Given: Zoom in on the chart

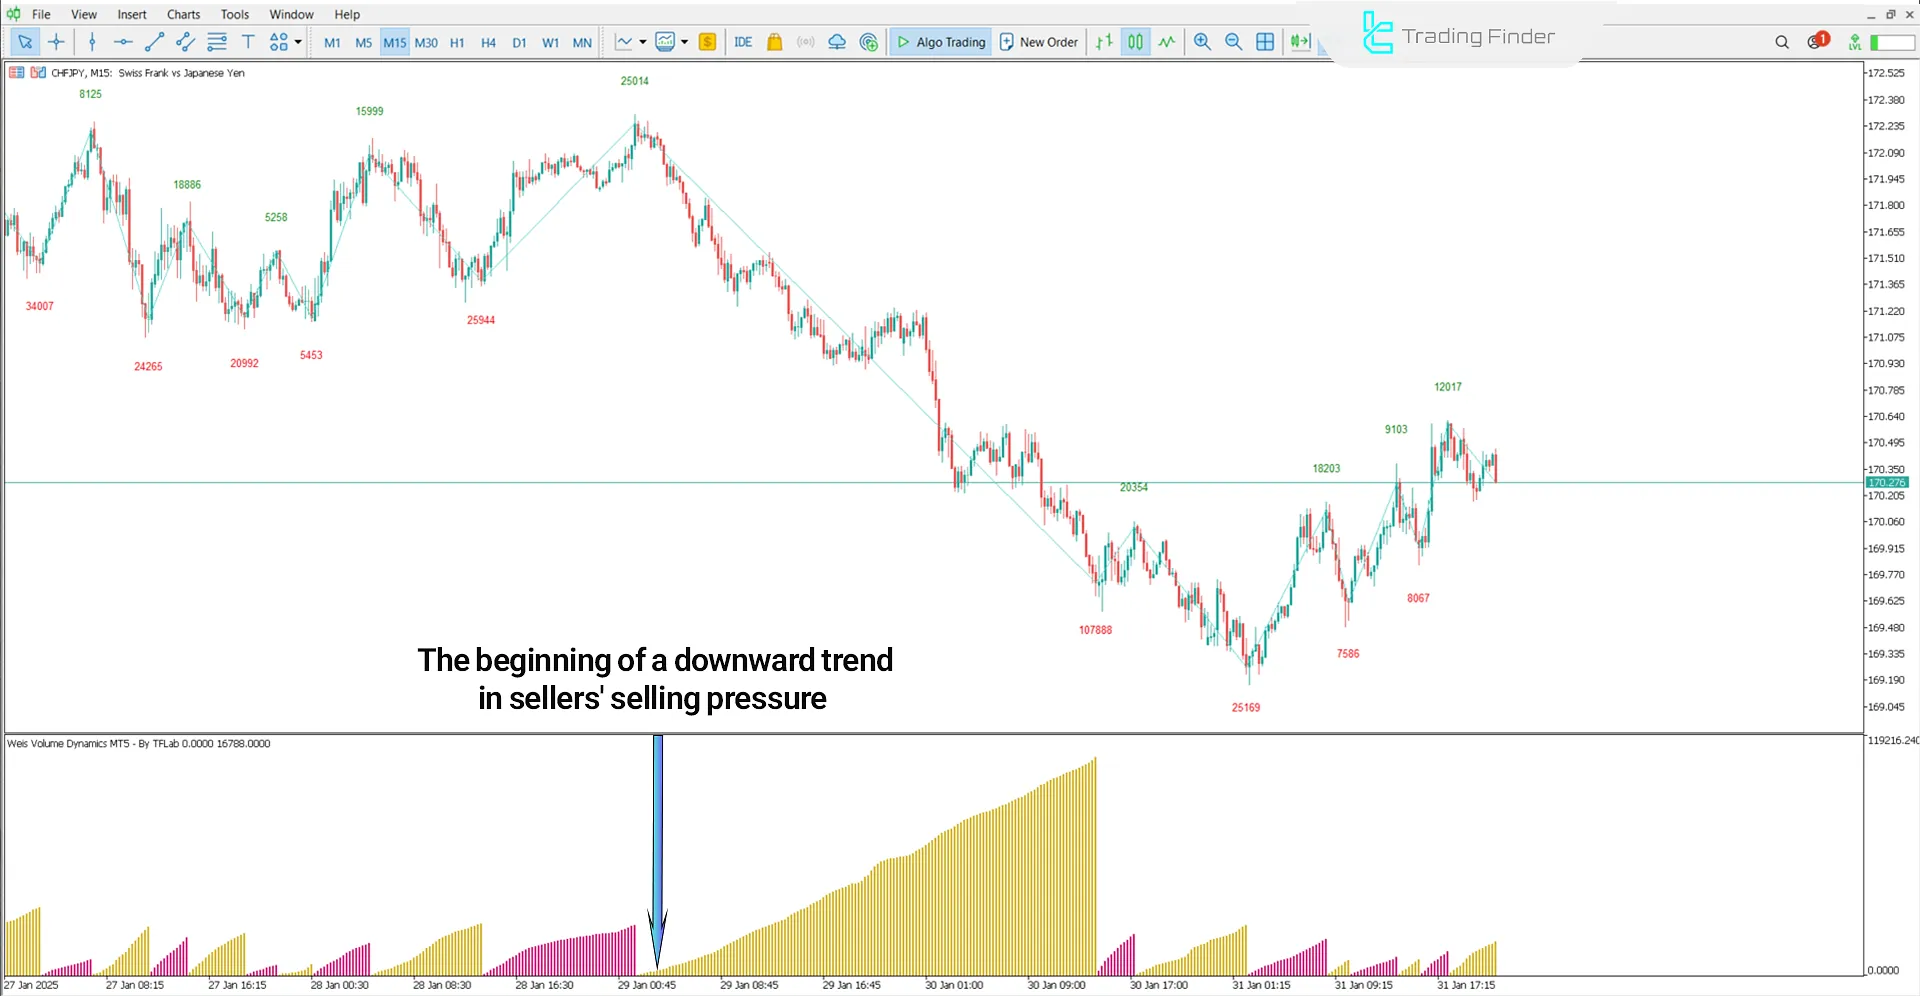Looking at the screenshot, I should click(x=1203, y=42).
